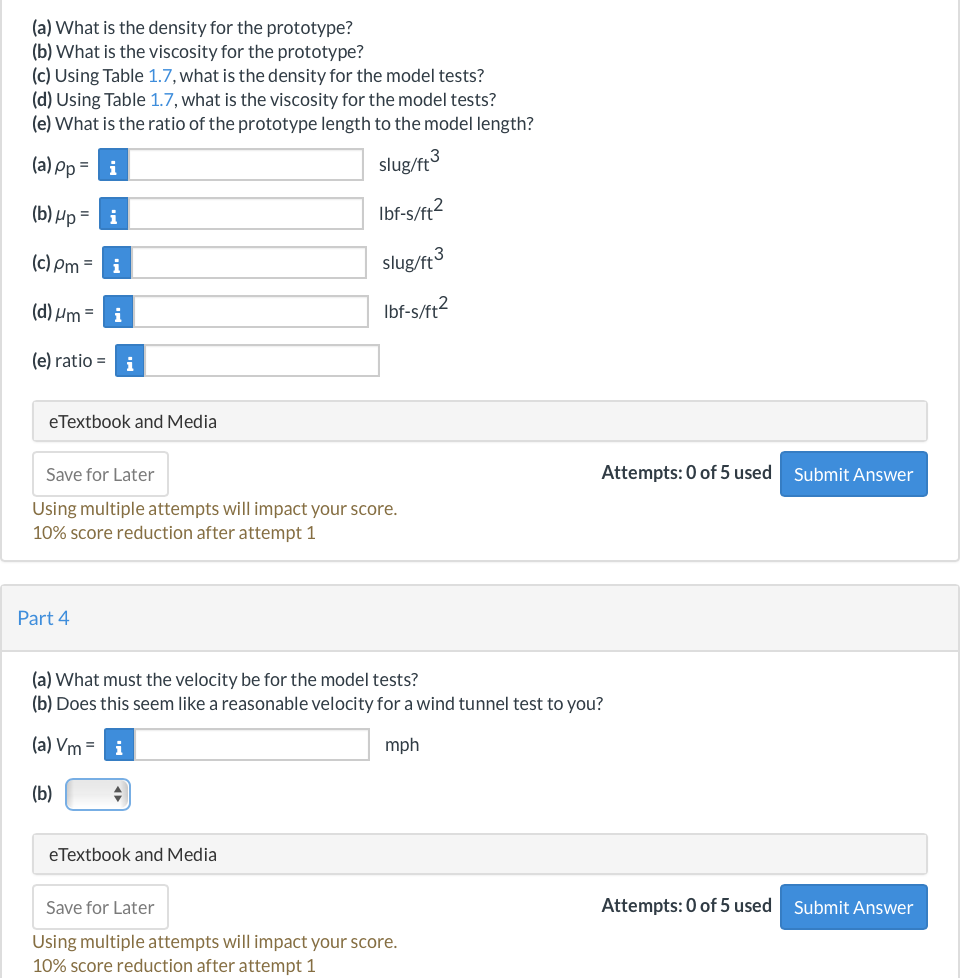Click info icon beside ratio field
Screen dimensions: 960x978
click(129, 361)
